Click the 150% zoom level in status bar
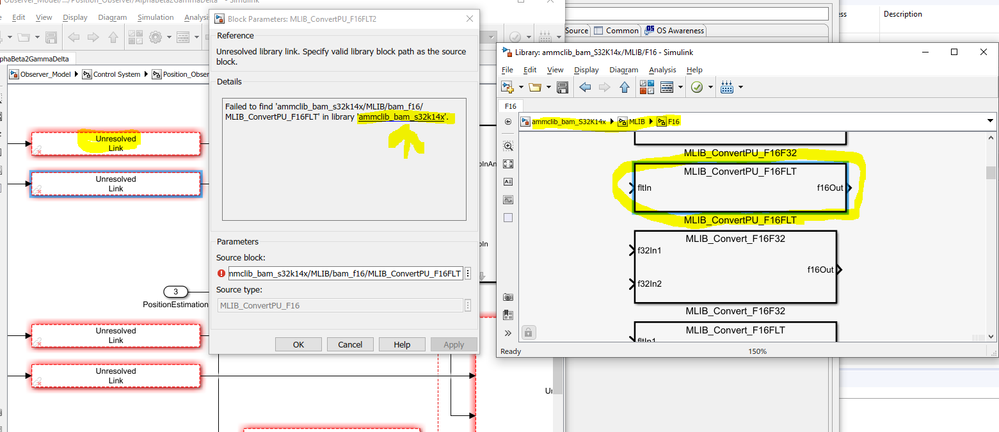 pyautogui.click(x=757, y=351)
